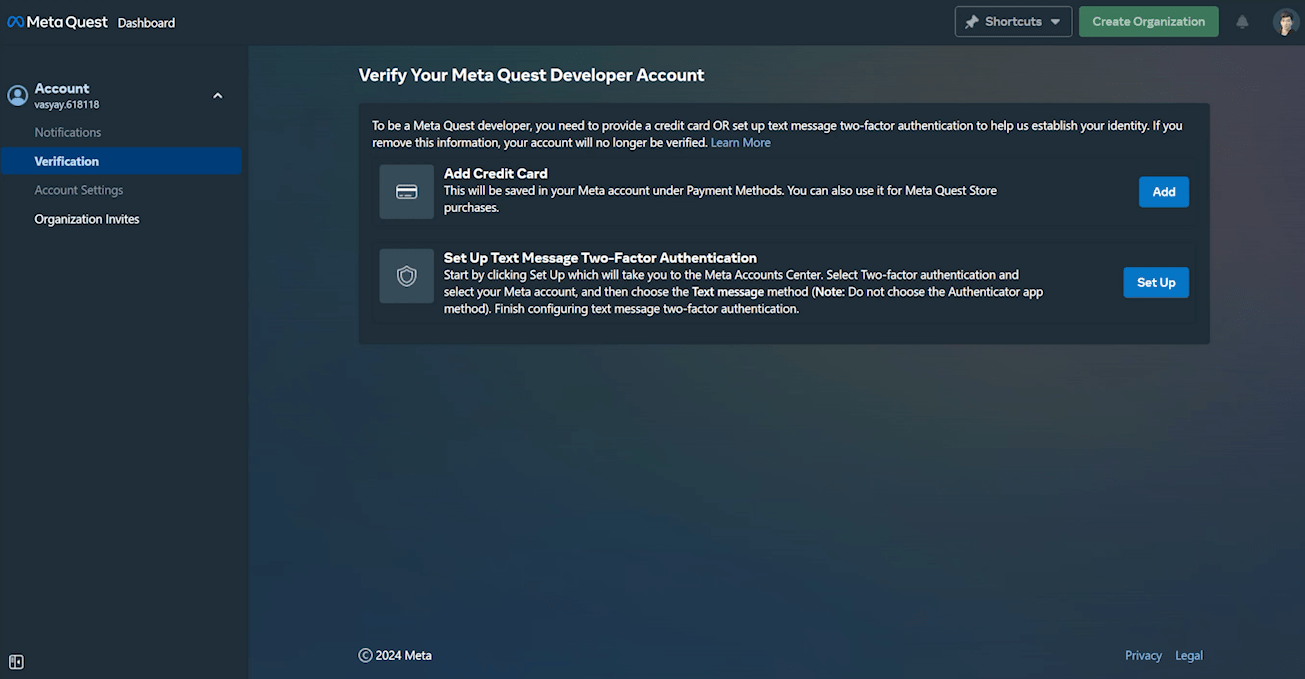The height and width of the screenshot is (679, 1305).
Task: Click the Dashboard label in header
Action: pyautogui.click(x=146, y=23)
